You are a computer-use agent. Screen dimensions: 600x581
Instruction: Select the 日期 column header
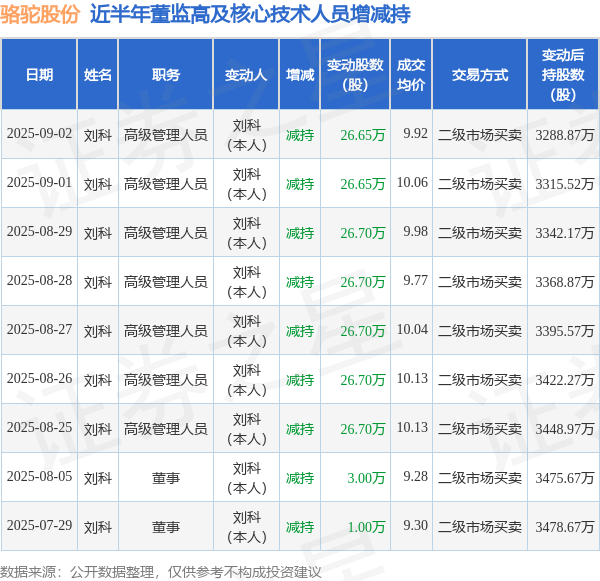pyautogui.click(x=39, y=75)
